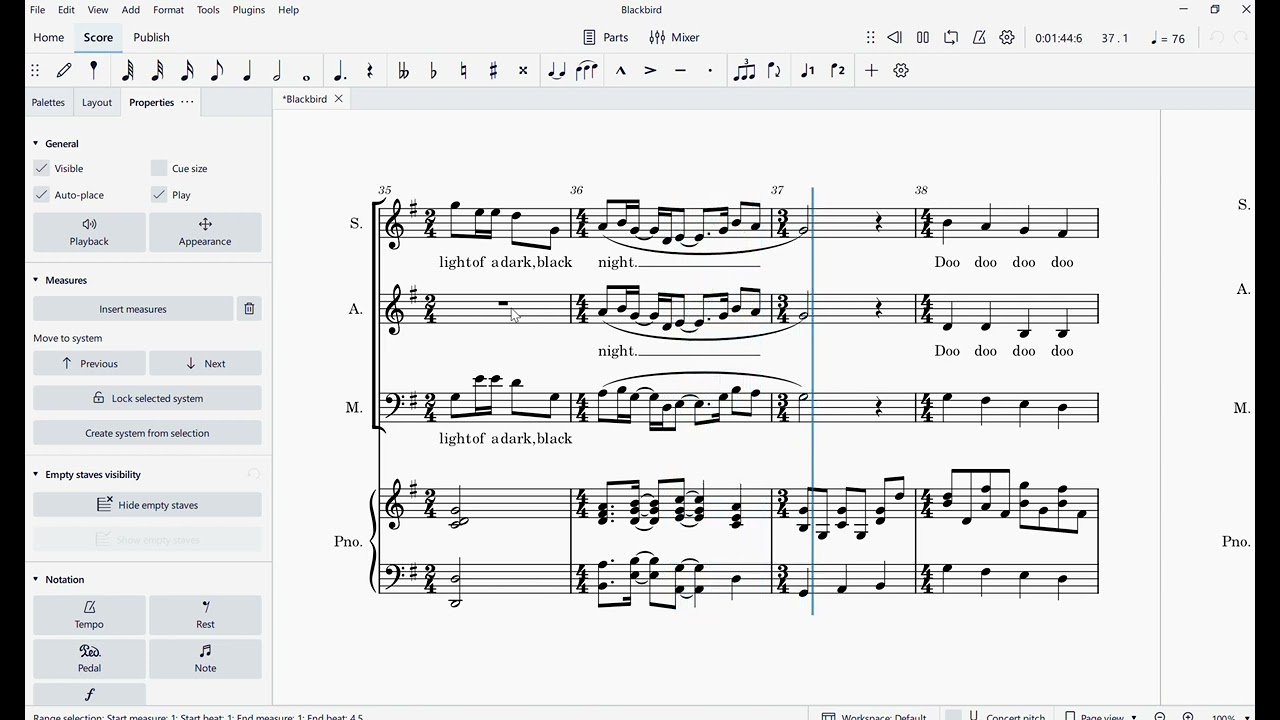
Task: Apply a double sharp accidental
Action: (x=523, y=71)
